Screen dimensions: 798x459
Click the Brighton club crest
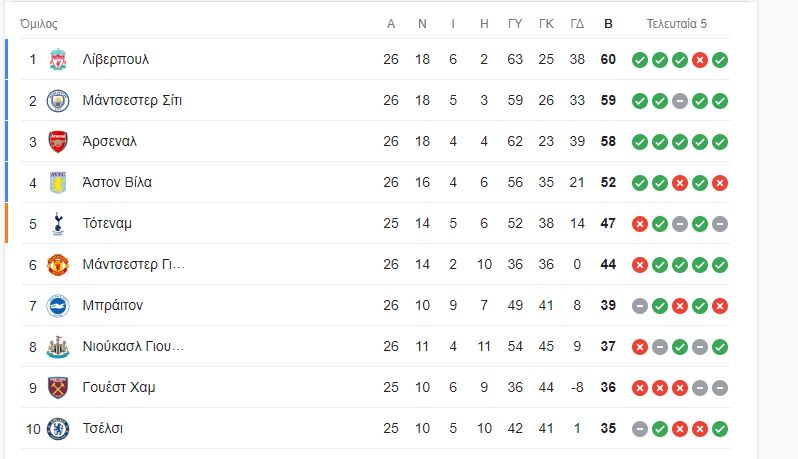click(x=57, y=306)
